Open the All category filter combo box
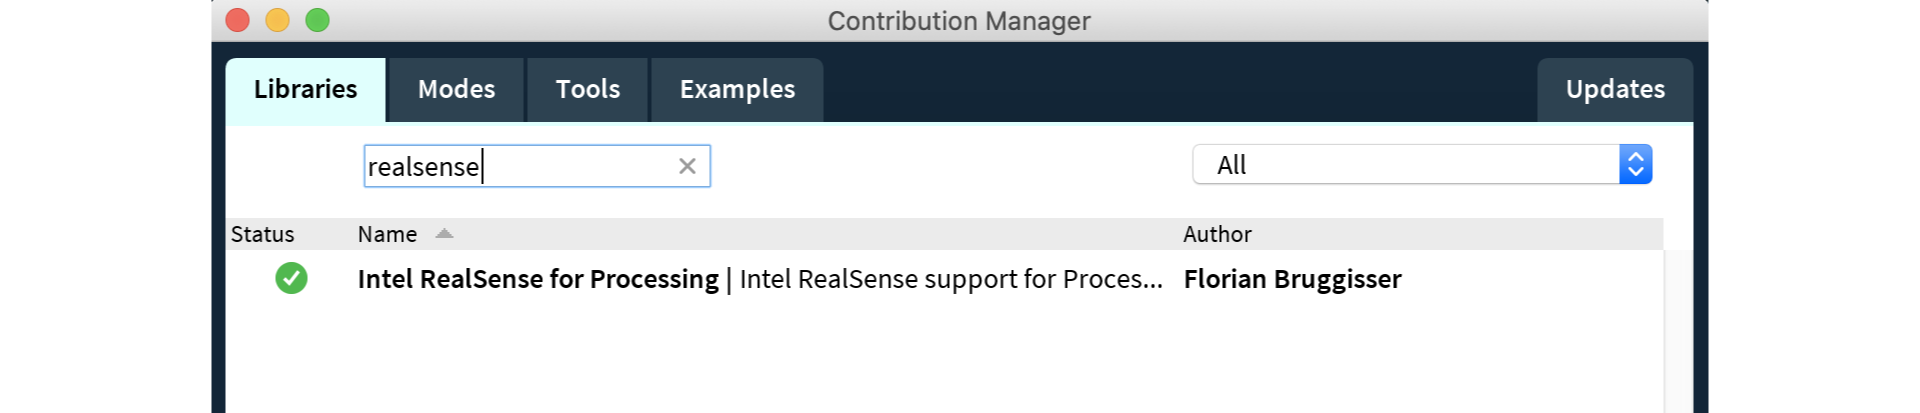 pos(1422,164)
